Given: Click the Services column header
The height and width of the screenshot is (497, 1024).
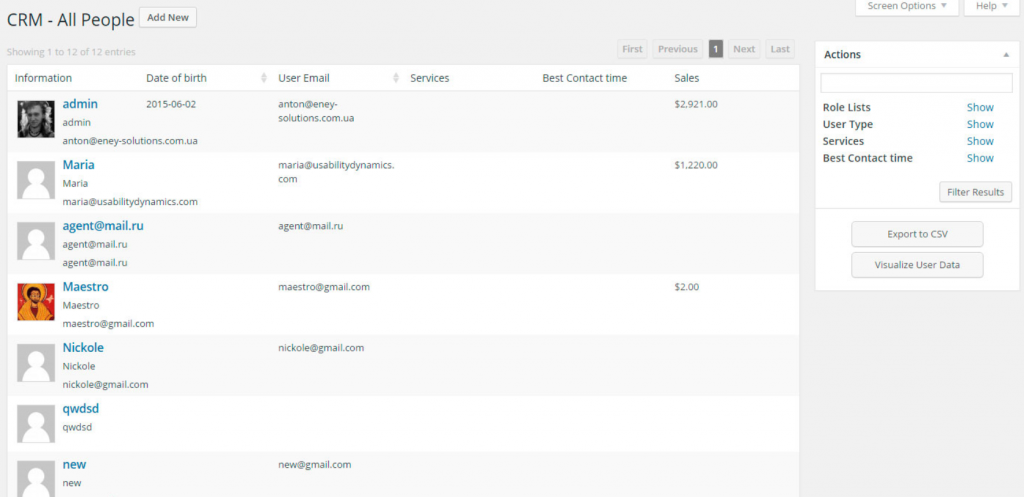Looking at the screenshot, I should 430,78.
